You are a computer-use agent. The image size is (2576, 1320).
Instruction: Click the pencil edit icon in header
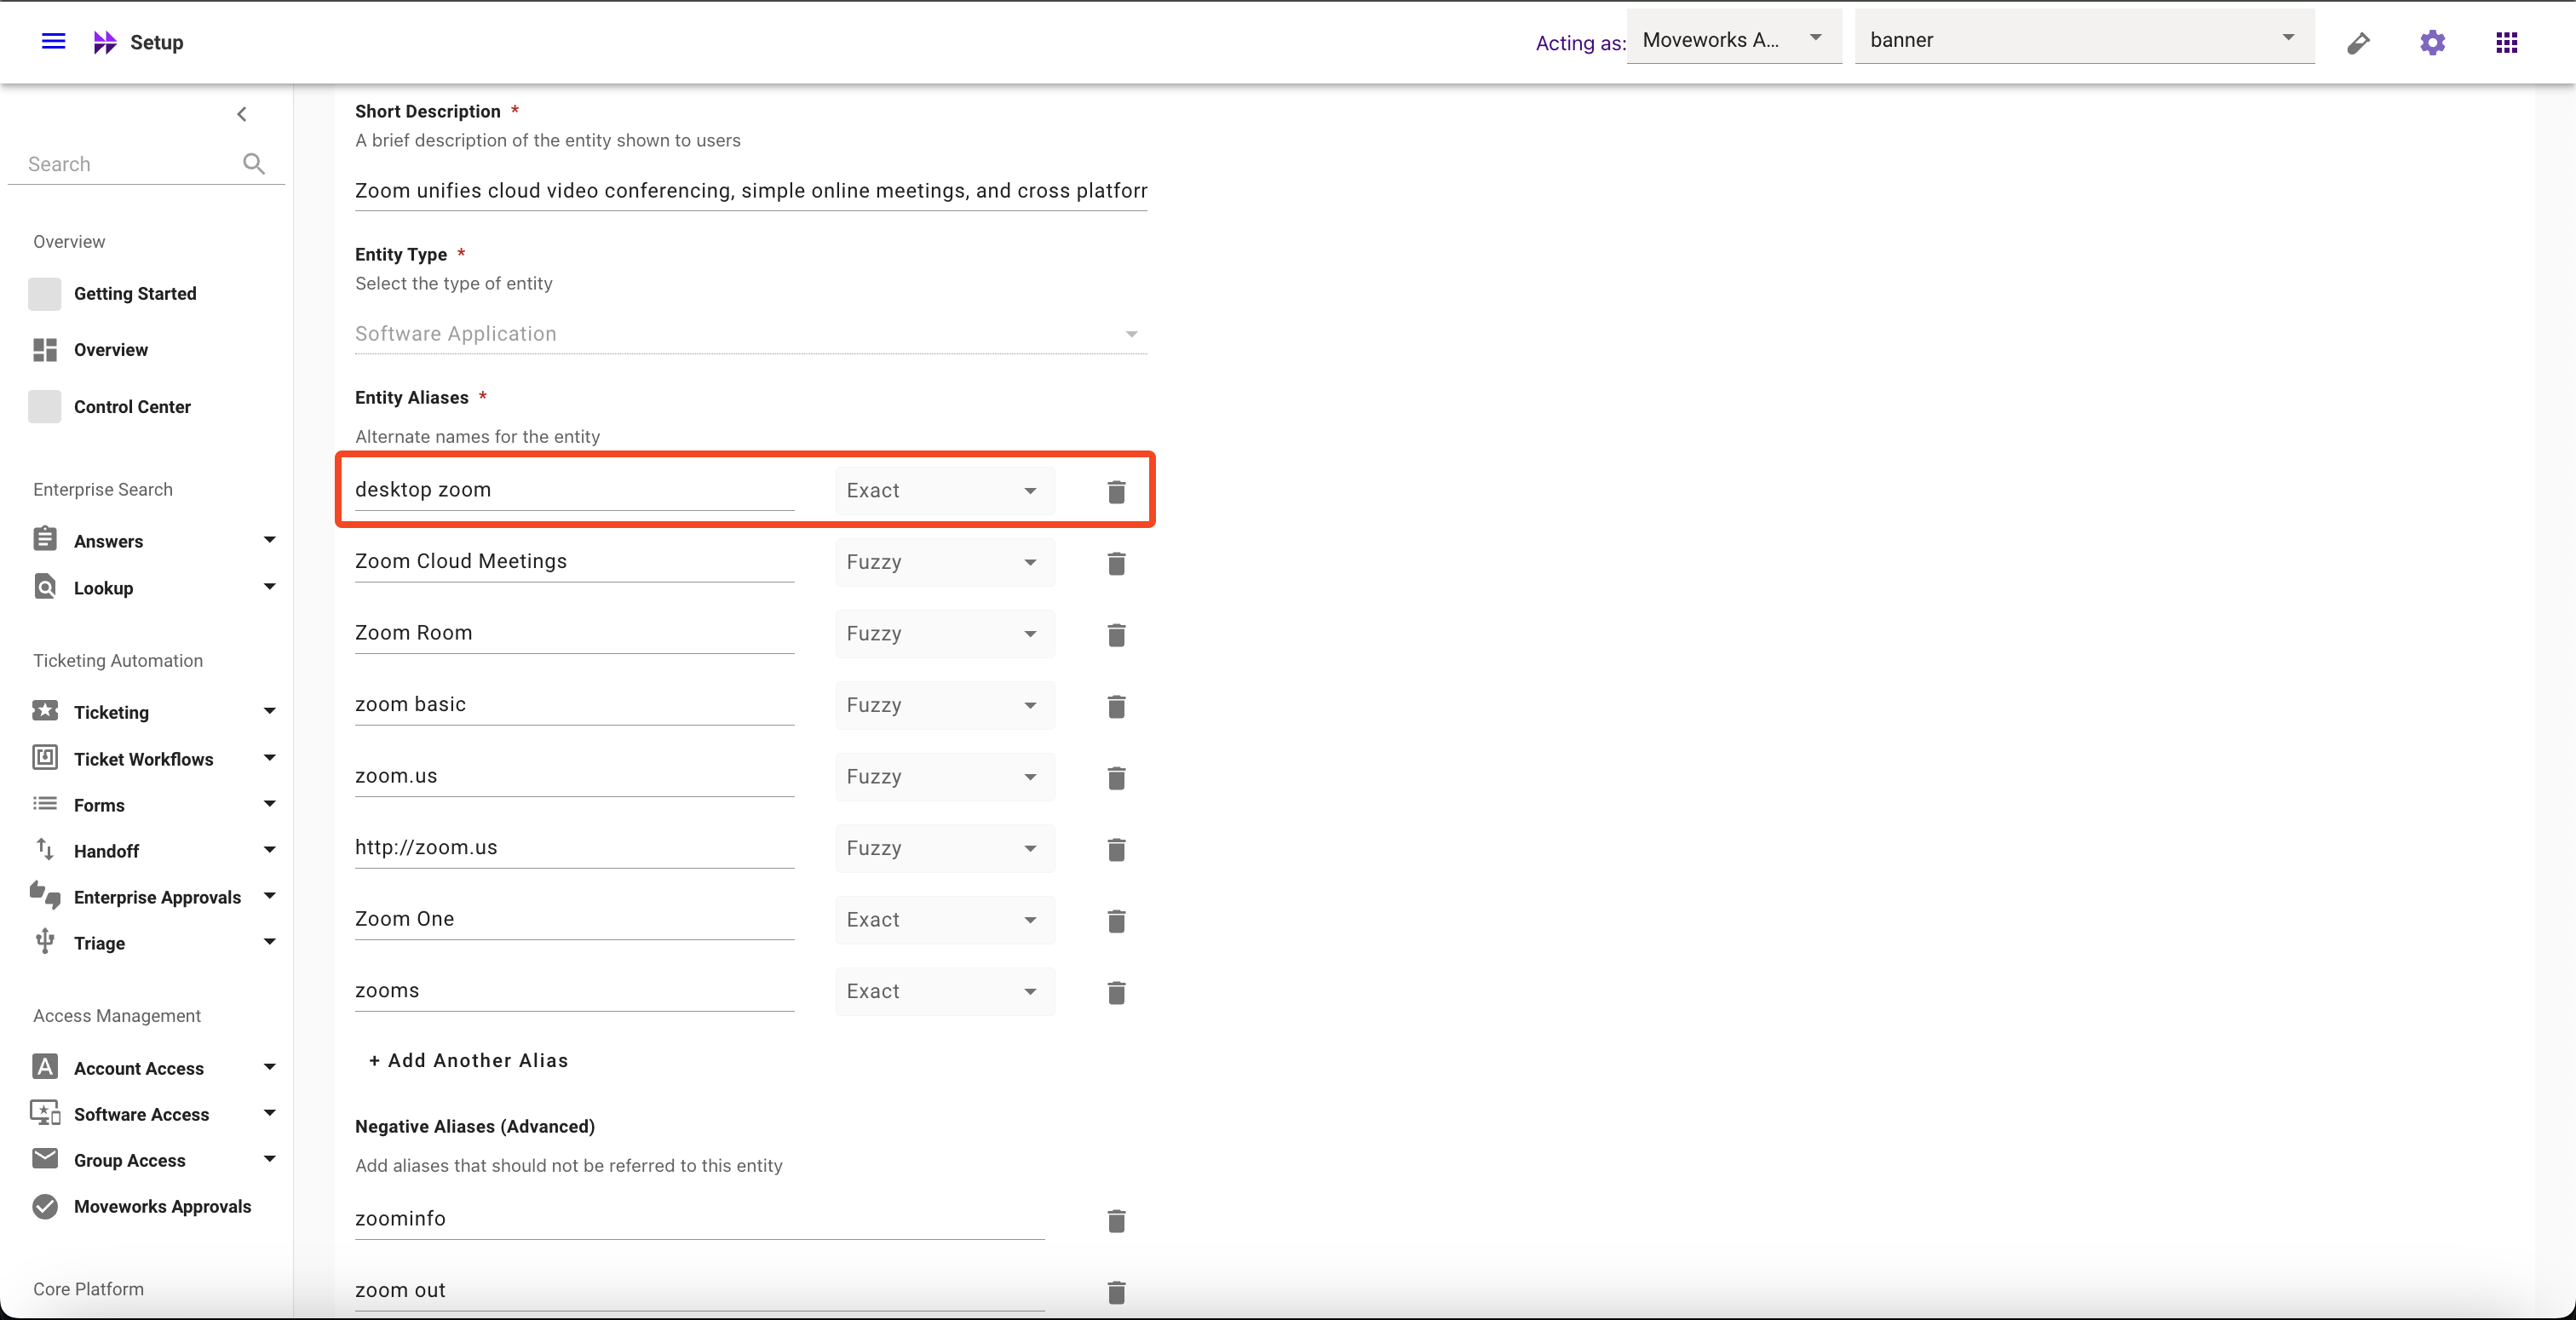(x=2358, y=42)
